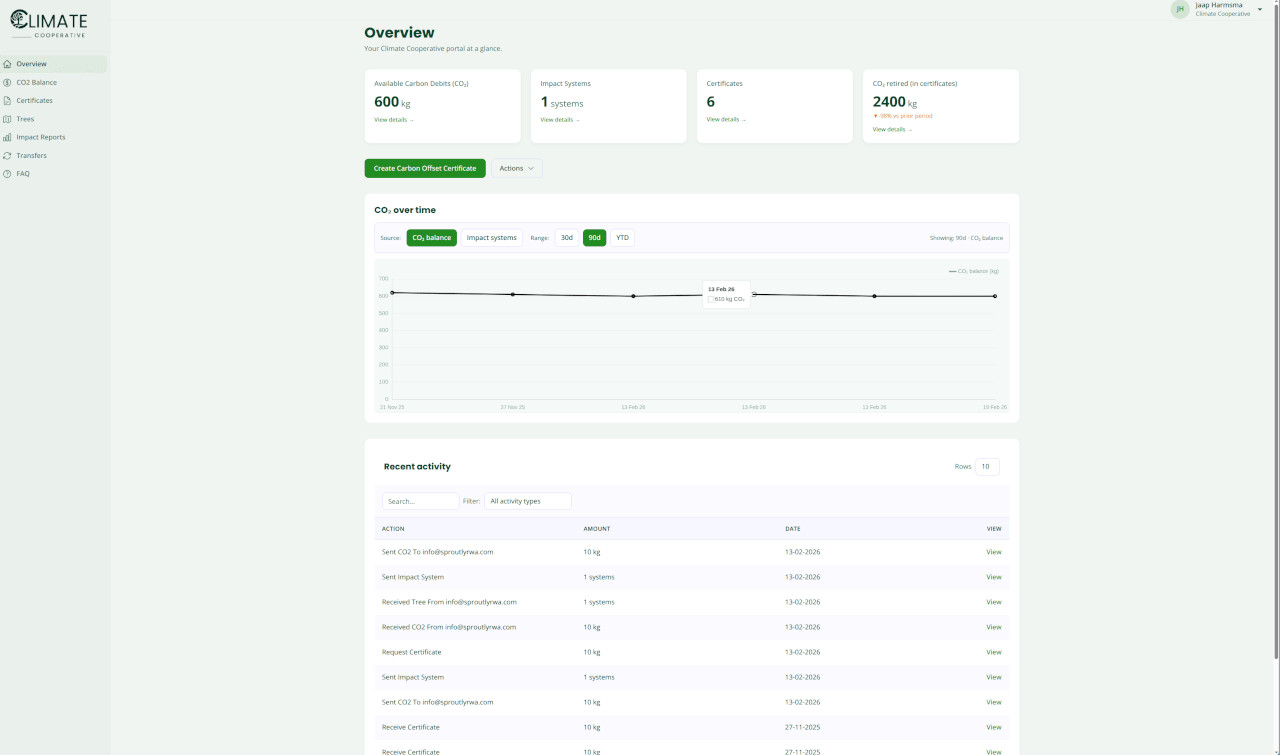Image resolution: width=1280 pixels, height=755 pixels.
Task: Open the All activity types filter
Action: [527, 501]
